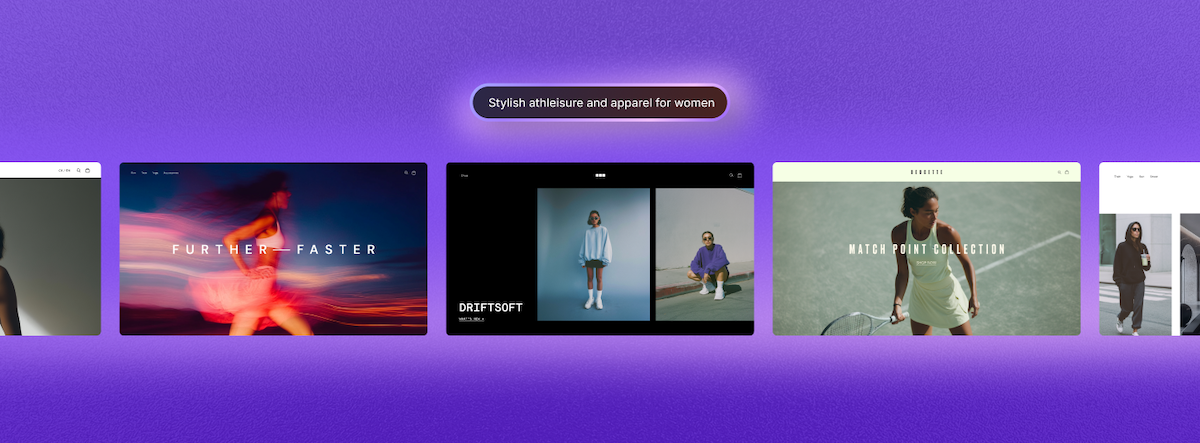The height and width of the screenshot is (443, 1200).
Task: Open the Shop link on Driftsoft template
Action: (464, 175)
